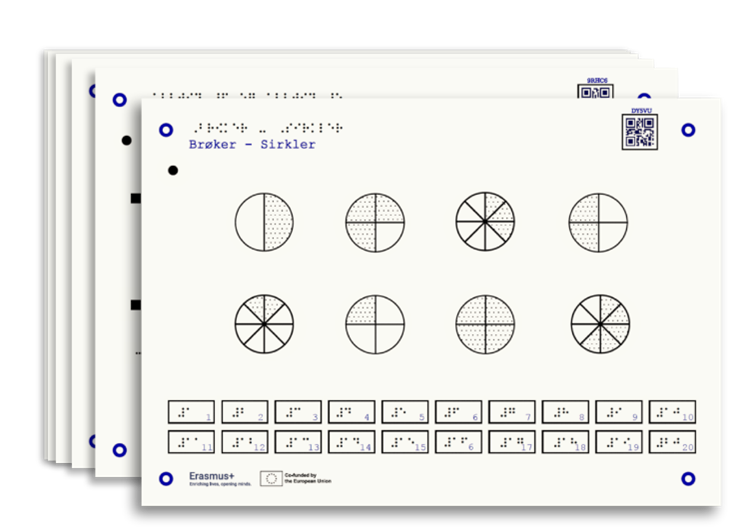
Task: Select the fully dotted quartered circle
Action: [x=485, y=324]
